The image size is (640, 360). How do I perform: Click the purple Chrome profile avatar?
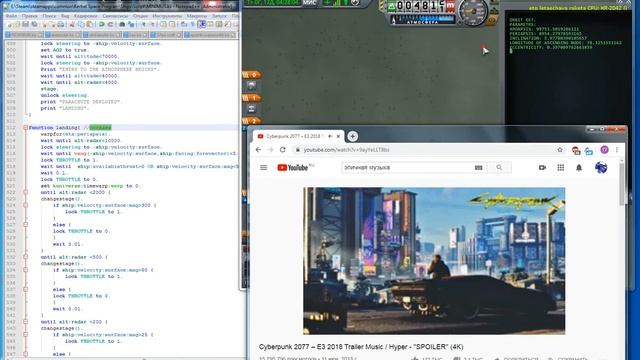[x=604, y=150]
